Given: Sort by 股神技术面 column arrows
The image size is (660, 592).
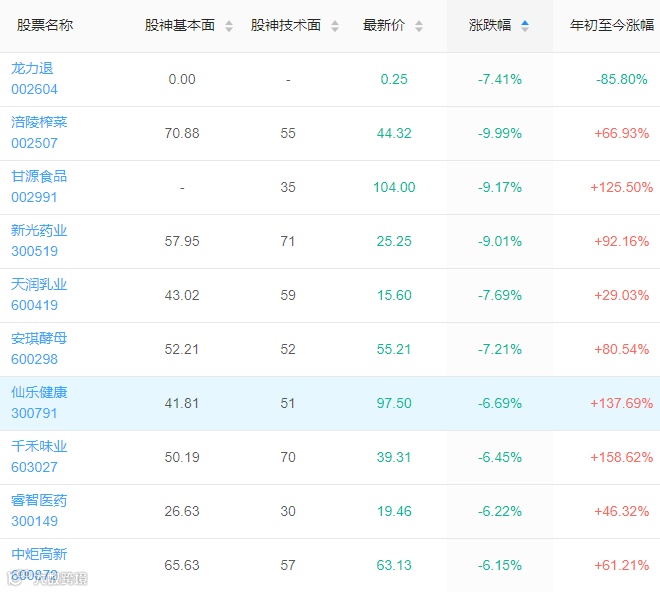Looking at the screenshot, I should [335, 26].
